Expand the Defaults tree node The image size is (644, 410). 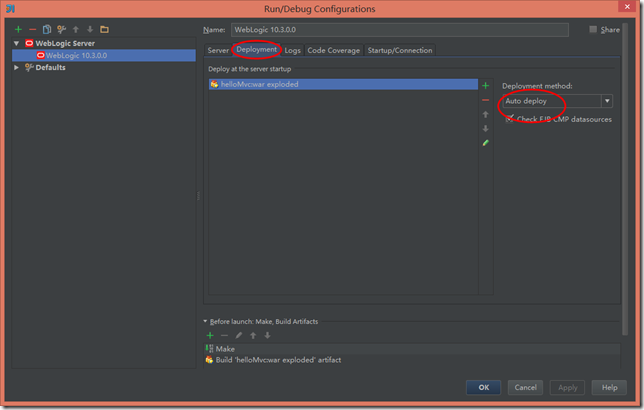click(x=16, y=67)
